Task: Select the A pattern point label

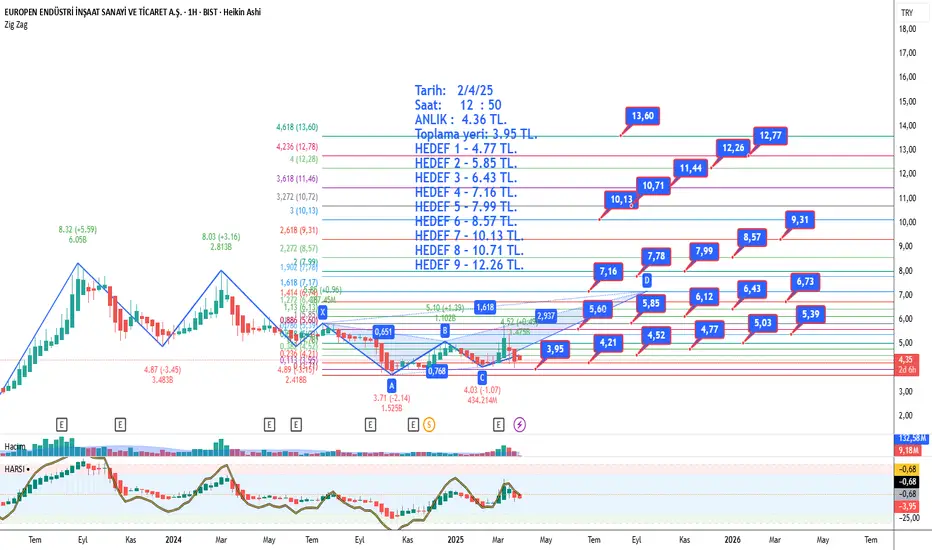Action: (x=392, y=385)
